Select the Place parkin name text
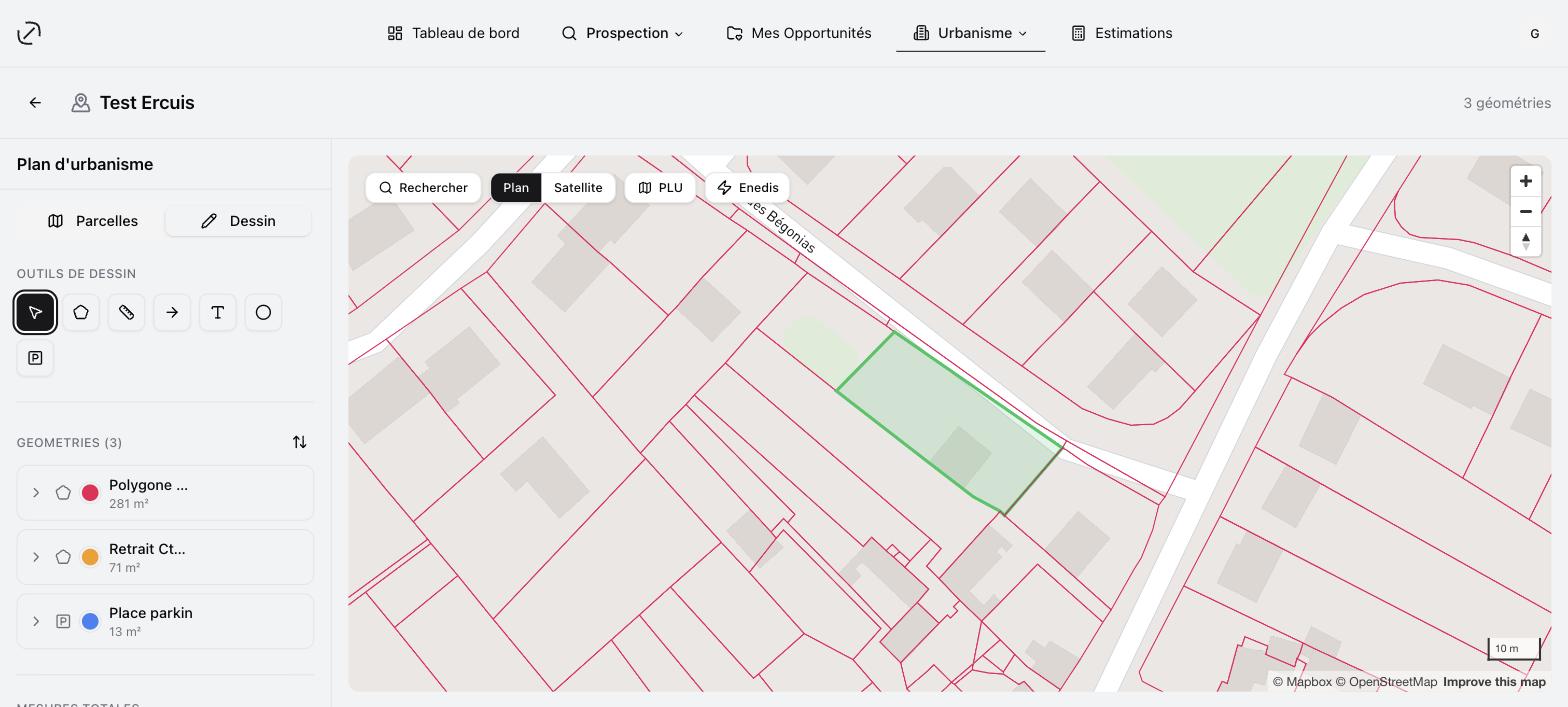Viewport: 1568px width, 707px height. (x=151, y=613)
